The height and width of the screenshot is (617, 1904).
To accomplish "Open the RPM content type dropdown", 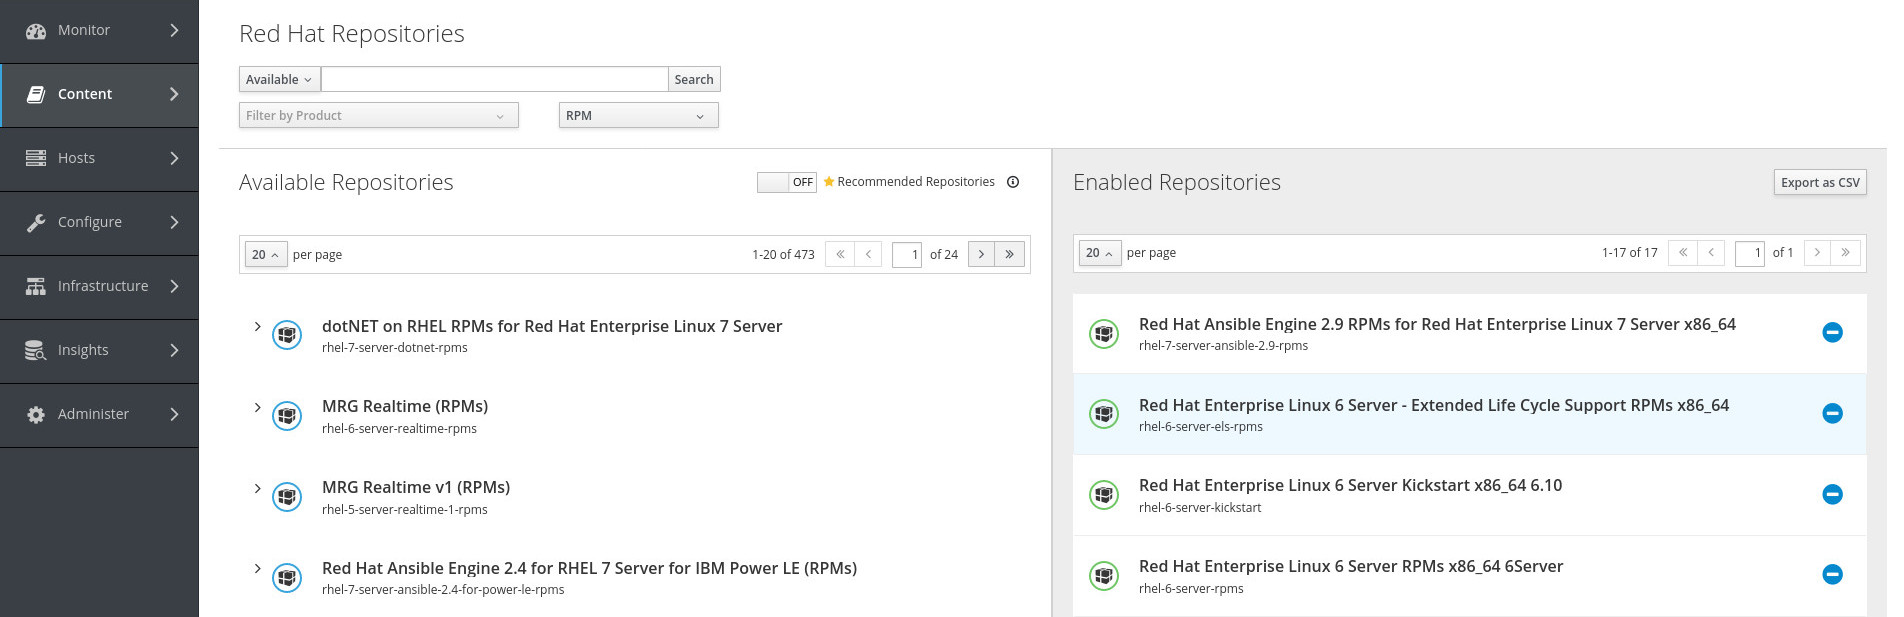I will click(638, 116).
